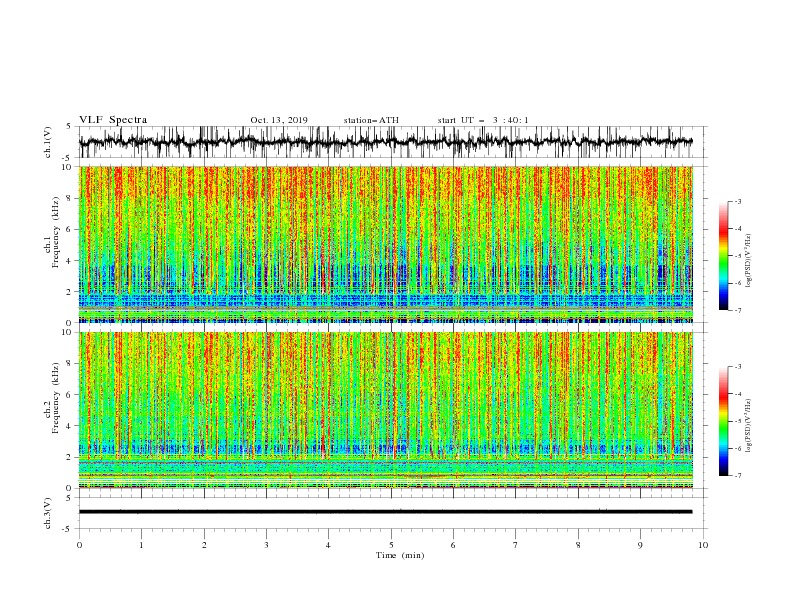
Task: Click the 'ch.1(V)' waveform axis label
Action: point(48,142)
